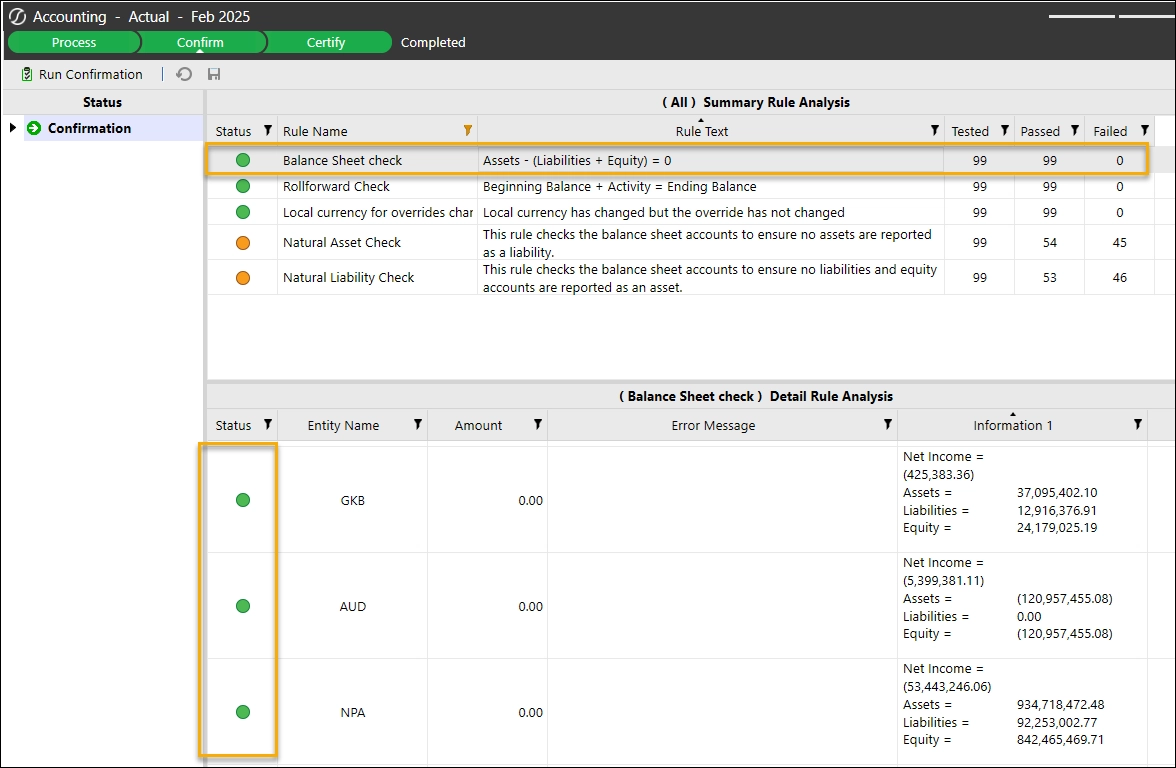Click the green Confirmation arrow status icon
Image resolution: width=1176 pixels, height=768 pixels.
pyautogui.click(x=34, y=128)
